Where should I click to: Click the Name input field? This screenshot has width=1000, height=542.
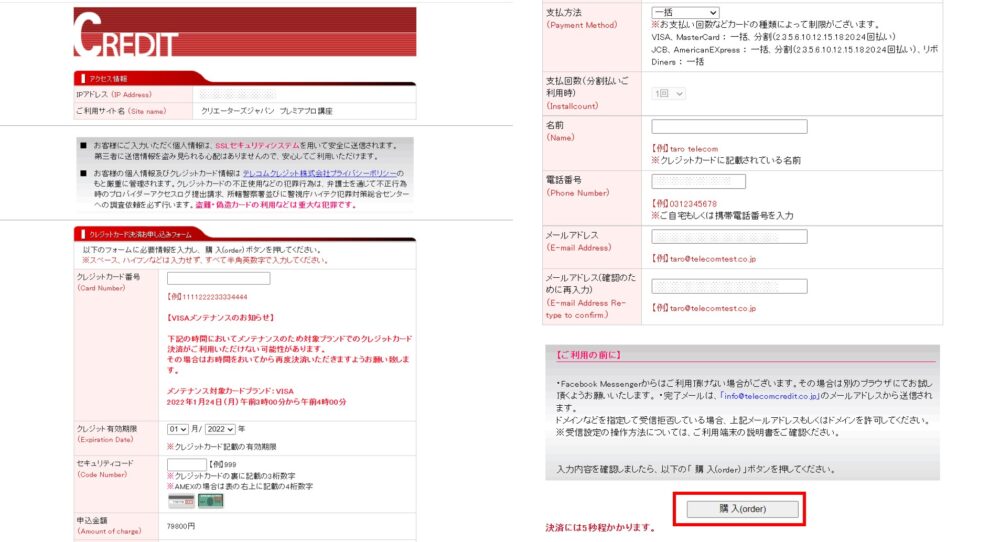click(729, 126)
